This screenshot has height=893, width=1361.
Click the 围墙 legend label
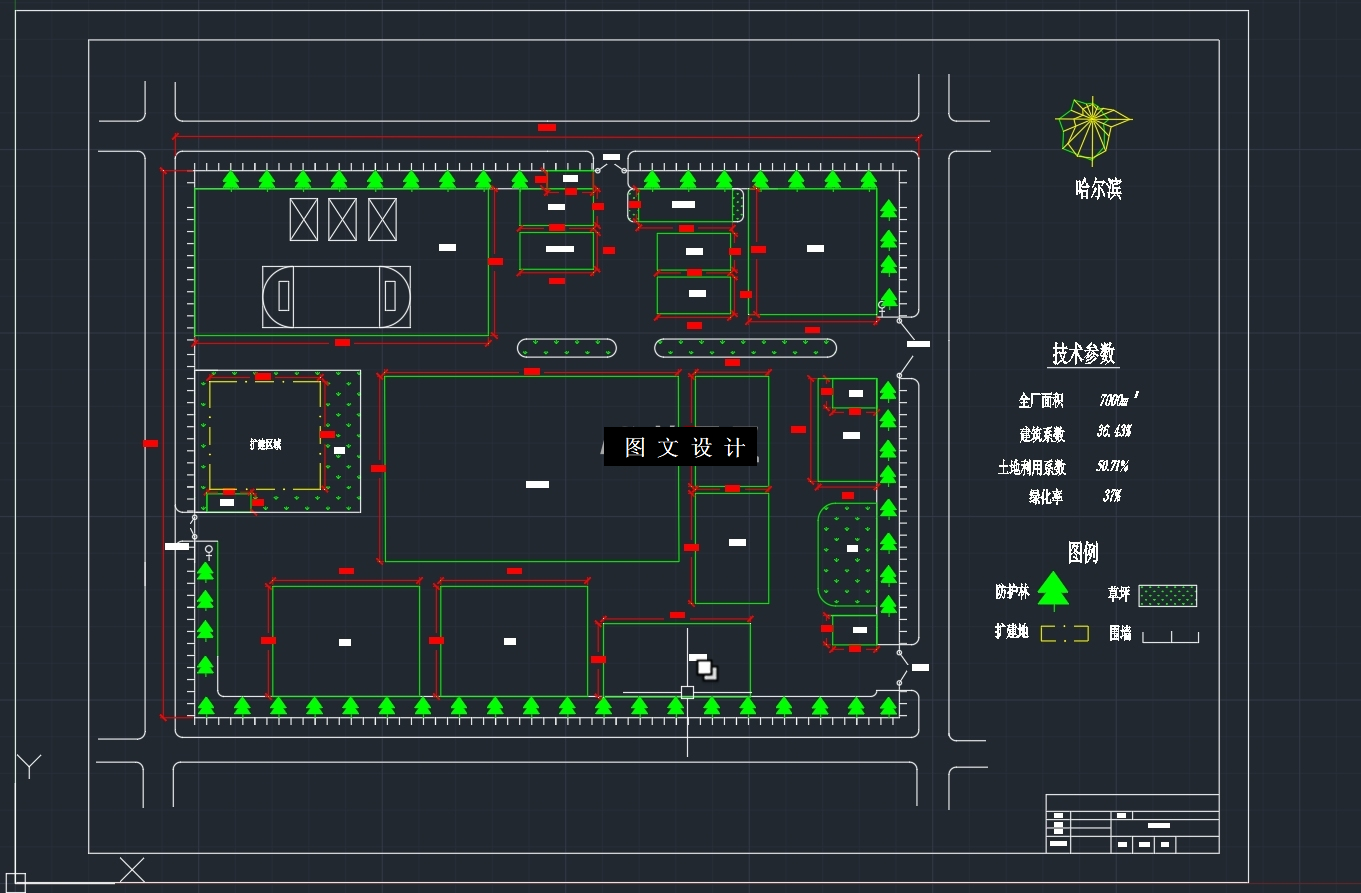pyautogui.click(x=1120, y=633)
